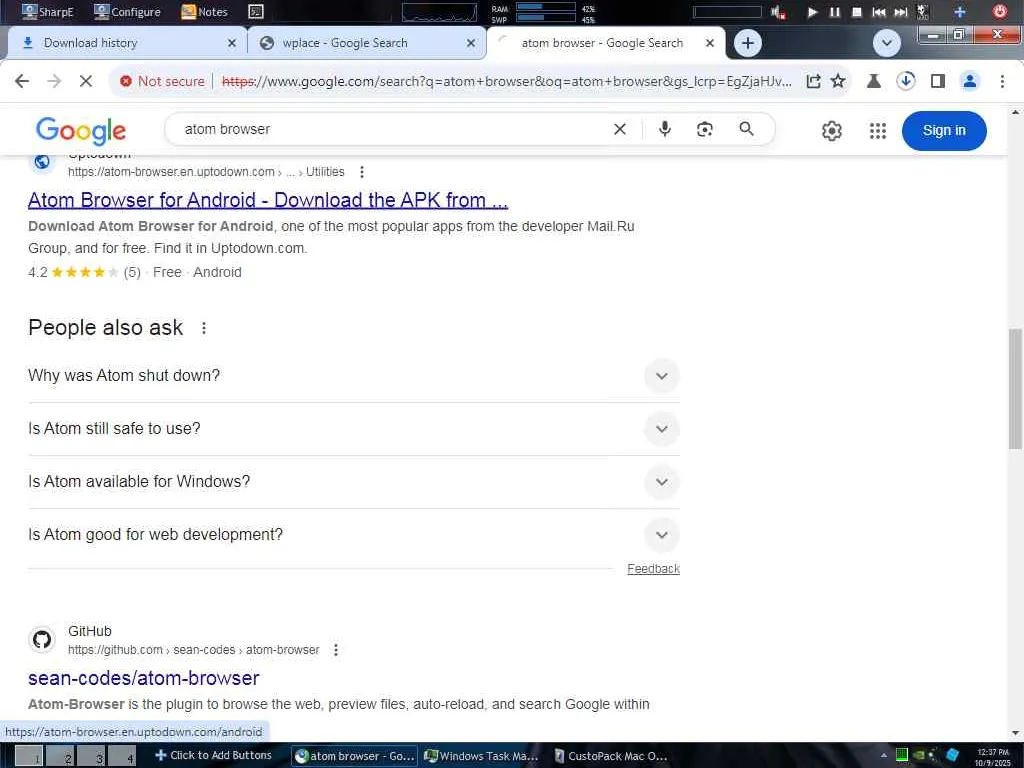This screenshot has width=1024, height=768.
Task: Close the wplace - Google Search tab
Action: (471, 43)
